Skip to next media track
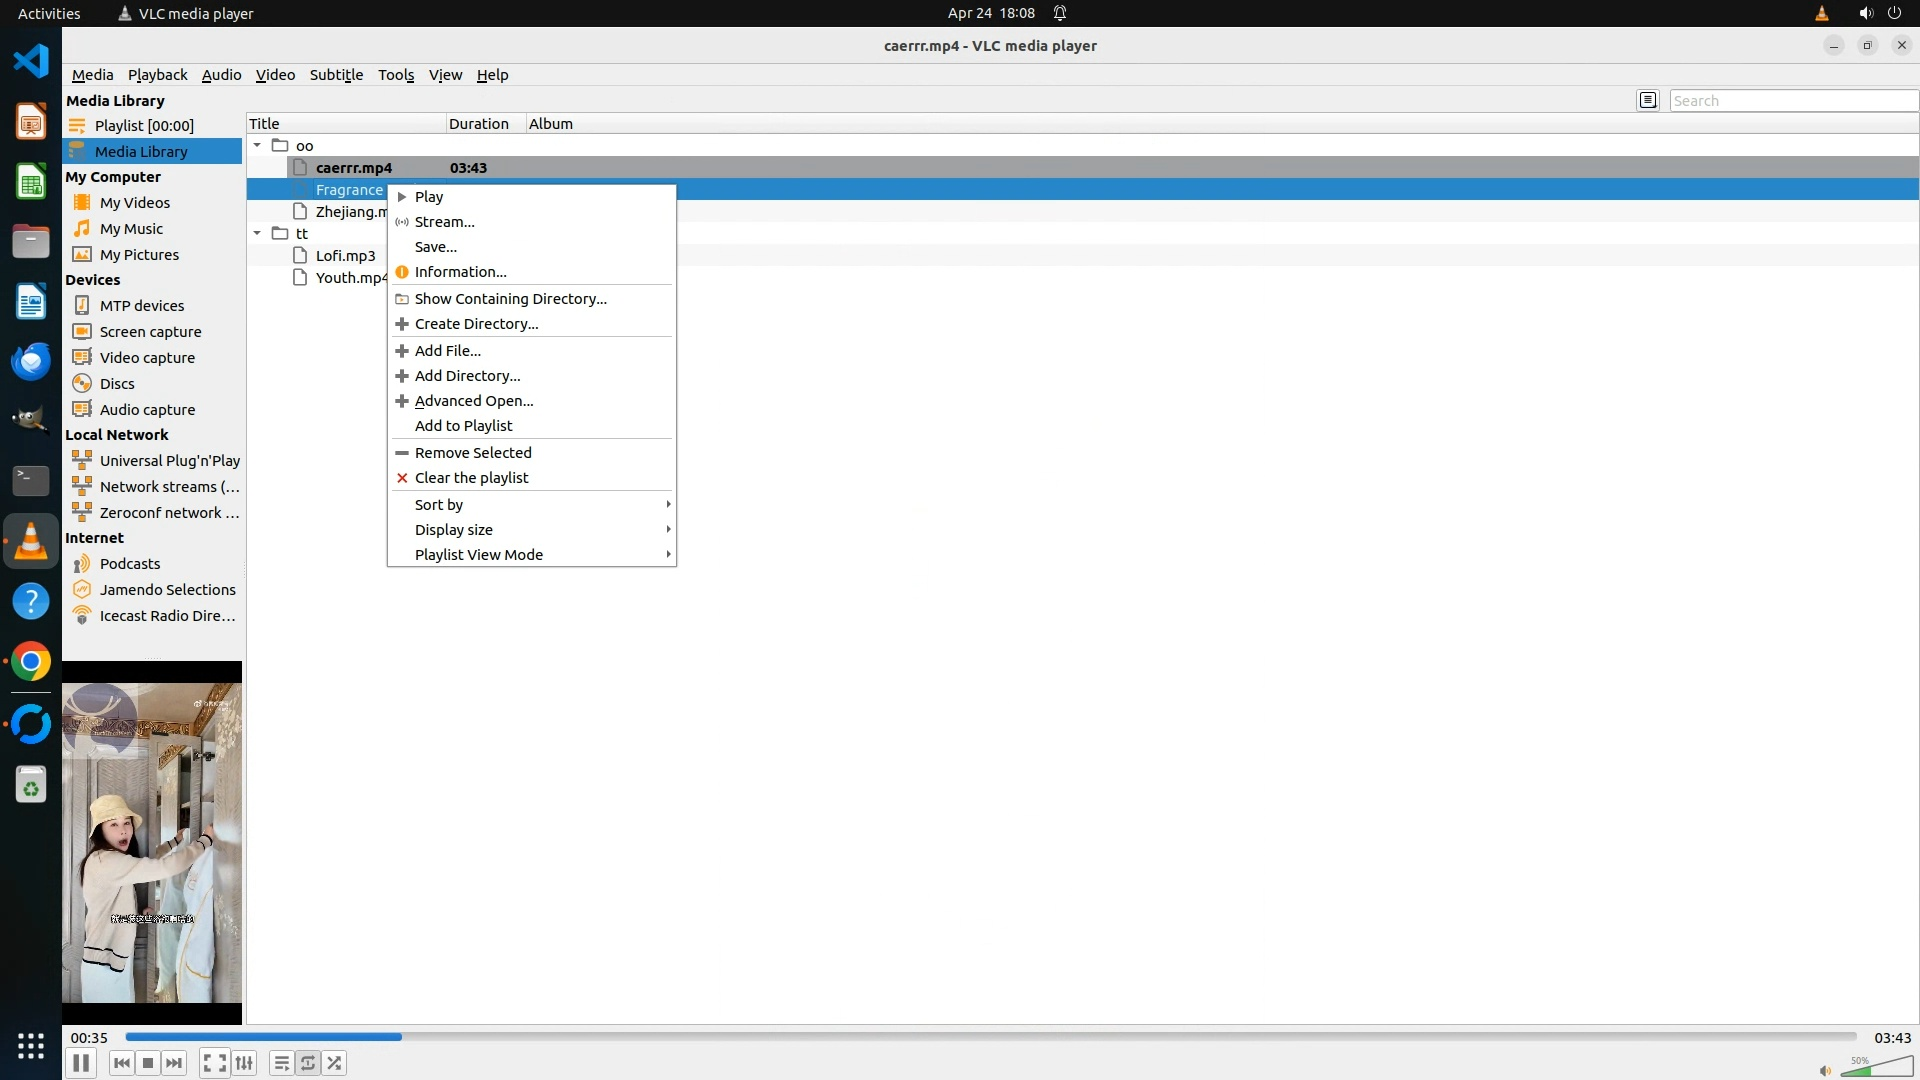The width and height of the screenshot is (1920, 1080). (x=174, y=1063)
